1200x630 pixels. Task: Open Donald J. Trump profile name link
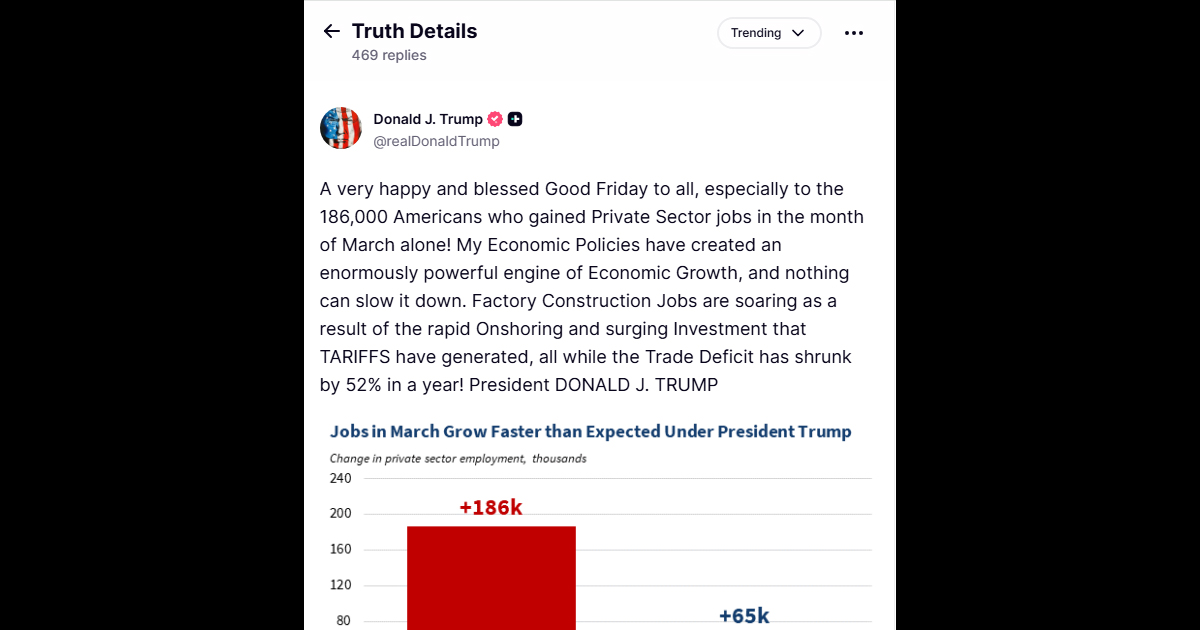(428, 119)
